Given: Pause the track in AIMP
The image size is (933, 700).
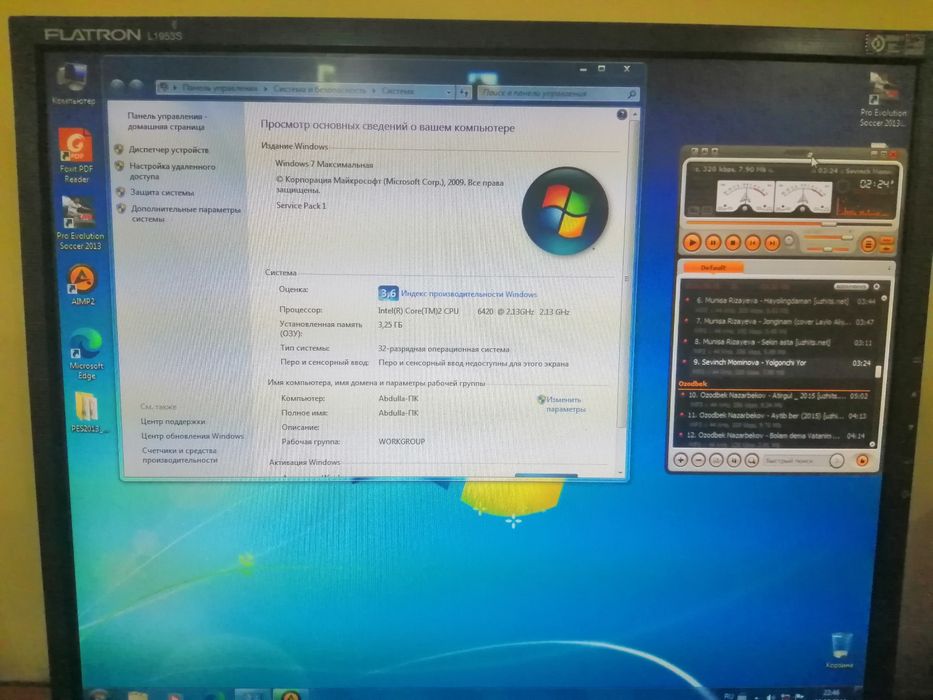Looking at the screenshot, I should click(712, 242).
